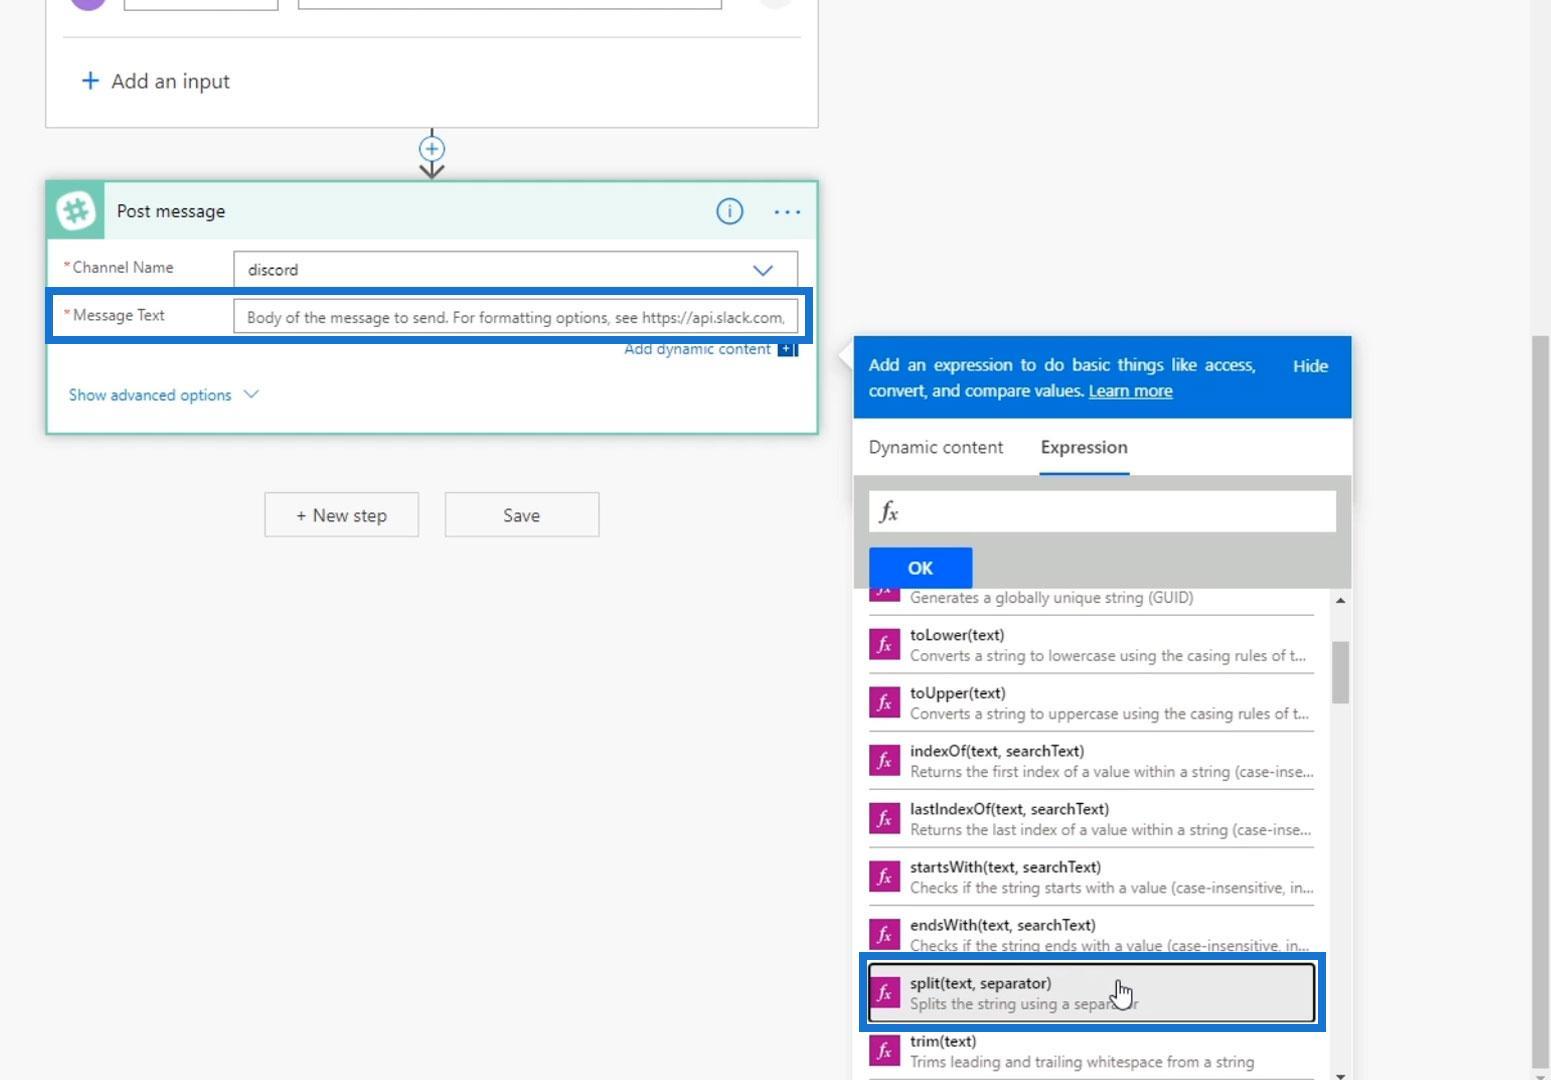Select trim(text) function

1091,1051
